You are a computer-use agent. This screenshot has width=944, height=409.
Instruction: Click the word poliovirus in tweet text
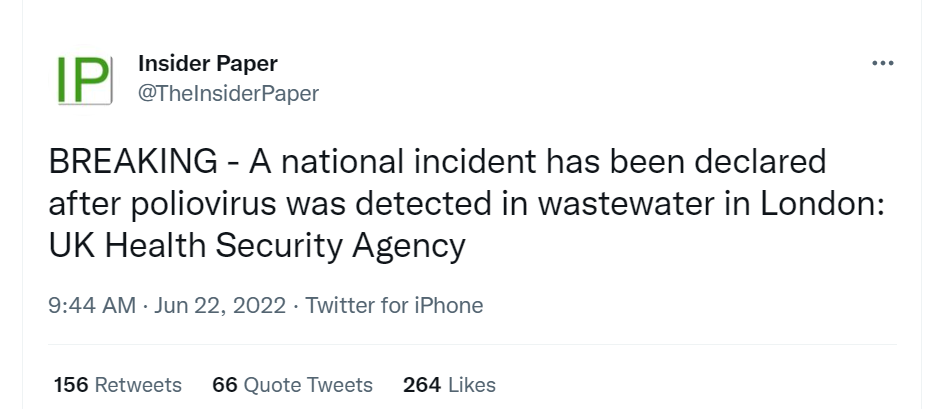(x=202, y=204)
